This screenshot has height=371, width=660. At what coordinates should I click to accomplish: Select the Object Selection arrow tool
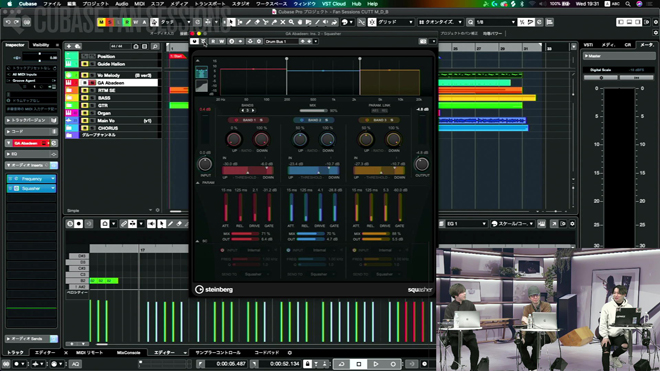pos(231,22)
